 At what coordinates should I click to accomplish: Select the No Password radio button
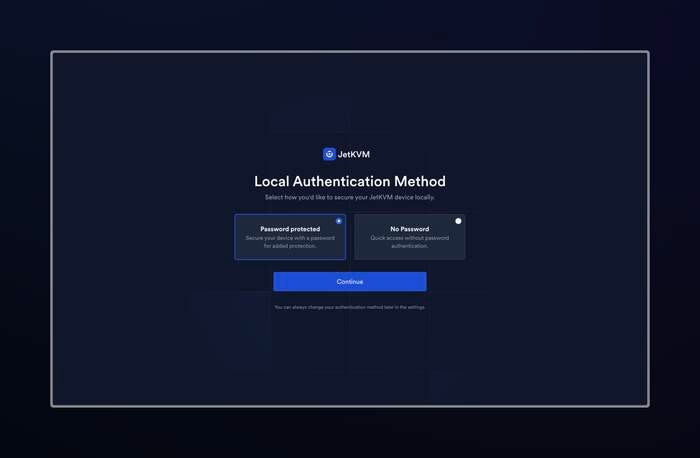pos(458,221)
